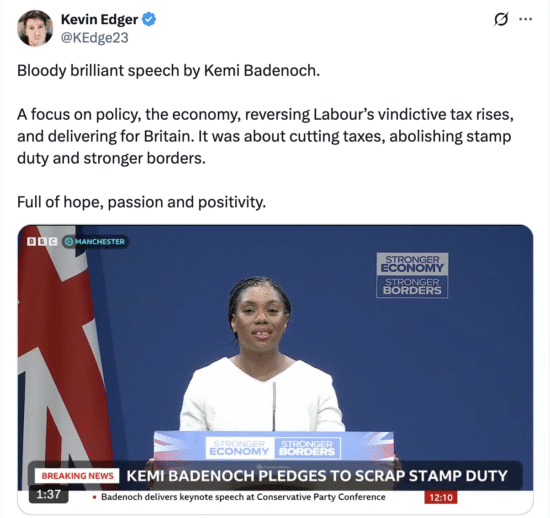Click the blue verified badge
Screen dimensions: 550x518
coord(149,19)
